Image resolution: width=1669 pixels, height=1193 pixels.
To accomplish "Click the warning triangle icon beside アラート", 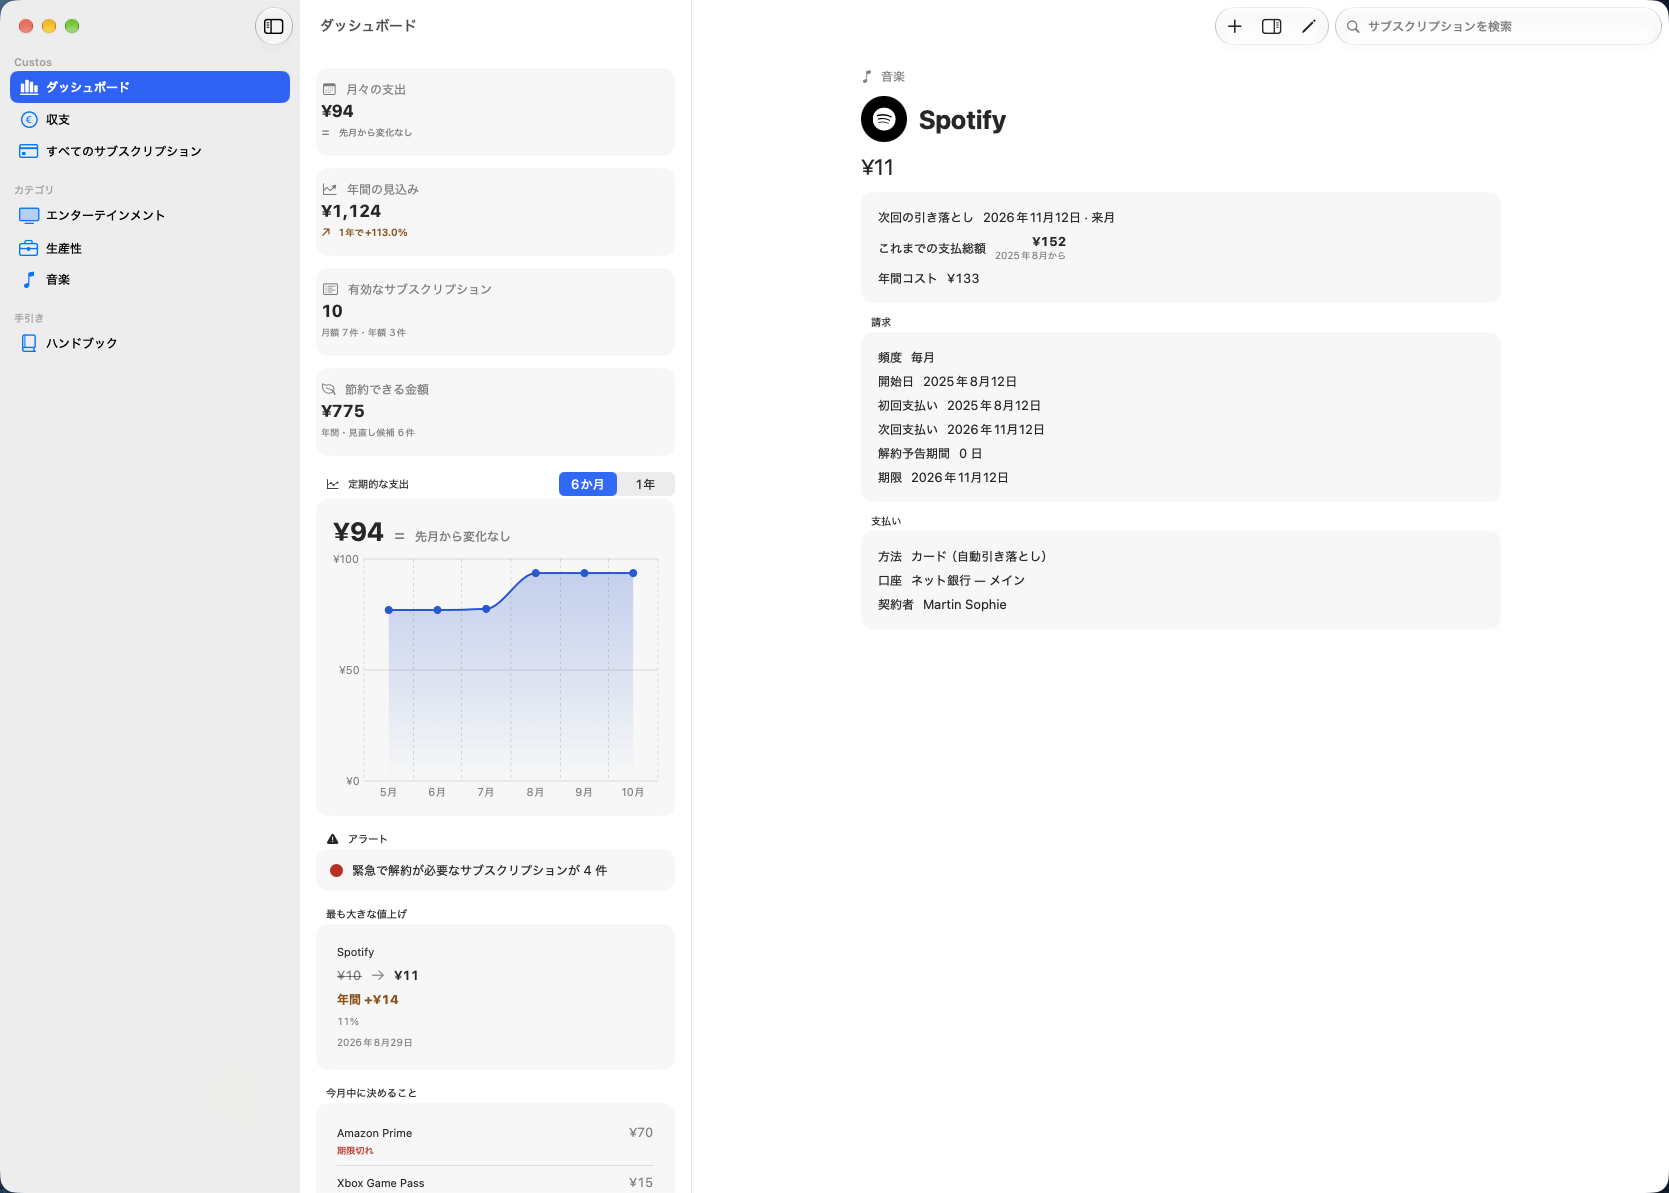I will (333, 839).
